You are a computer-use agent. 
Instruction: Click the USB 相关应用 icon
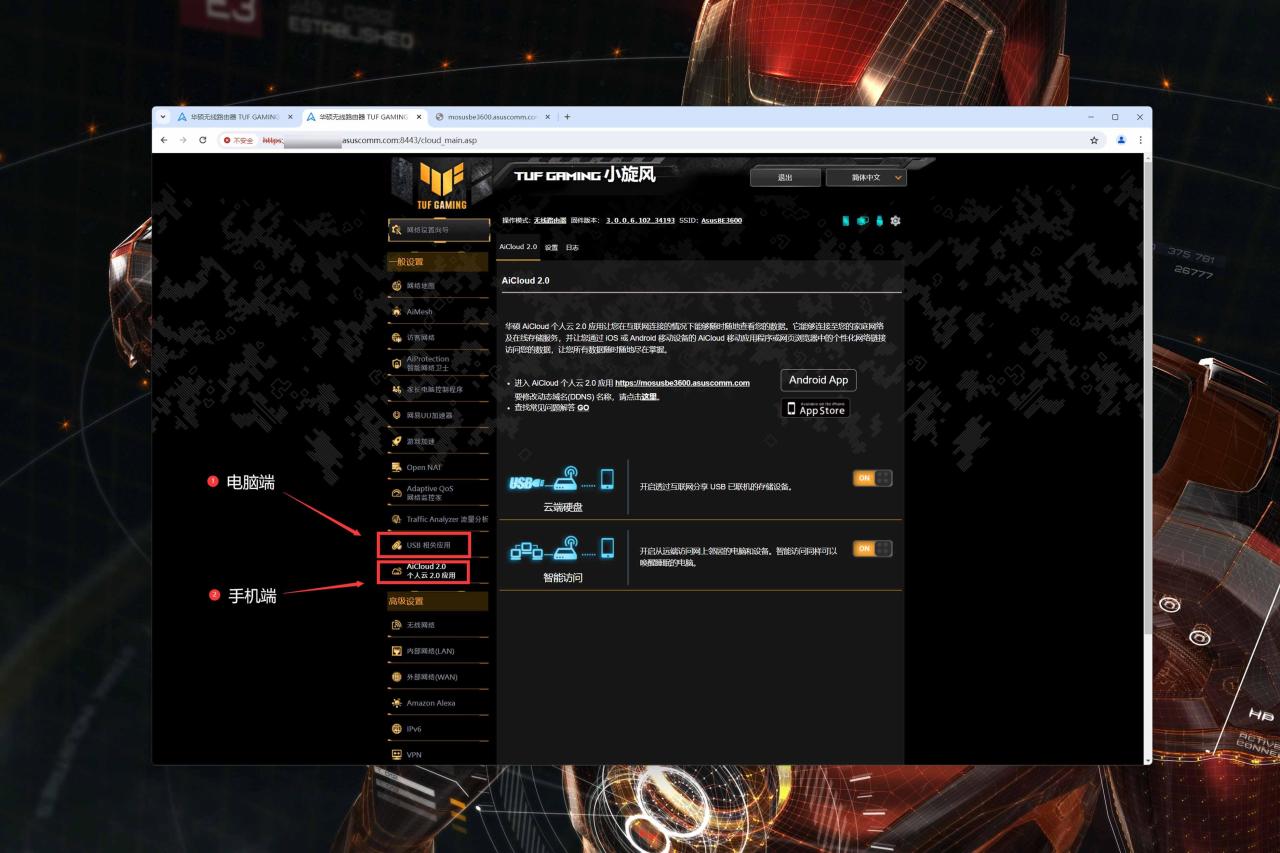pos(397,545)
